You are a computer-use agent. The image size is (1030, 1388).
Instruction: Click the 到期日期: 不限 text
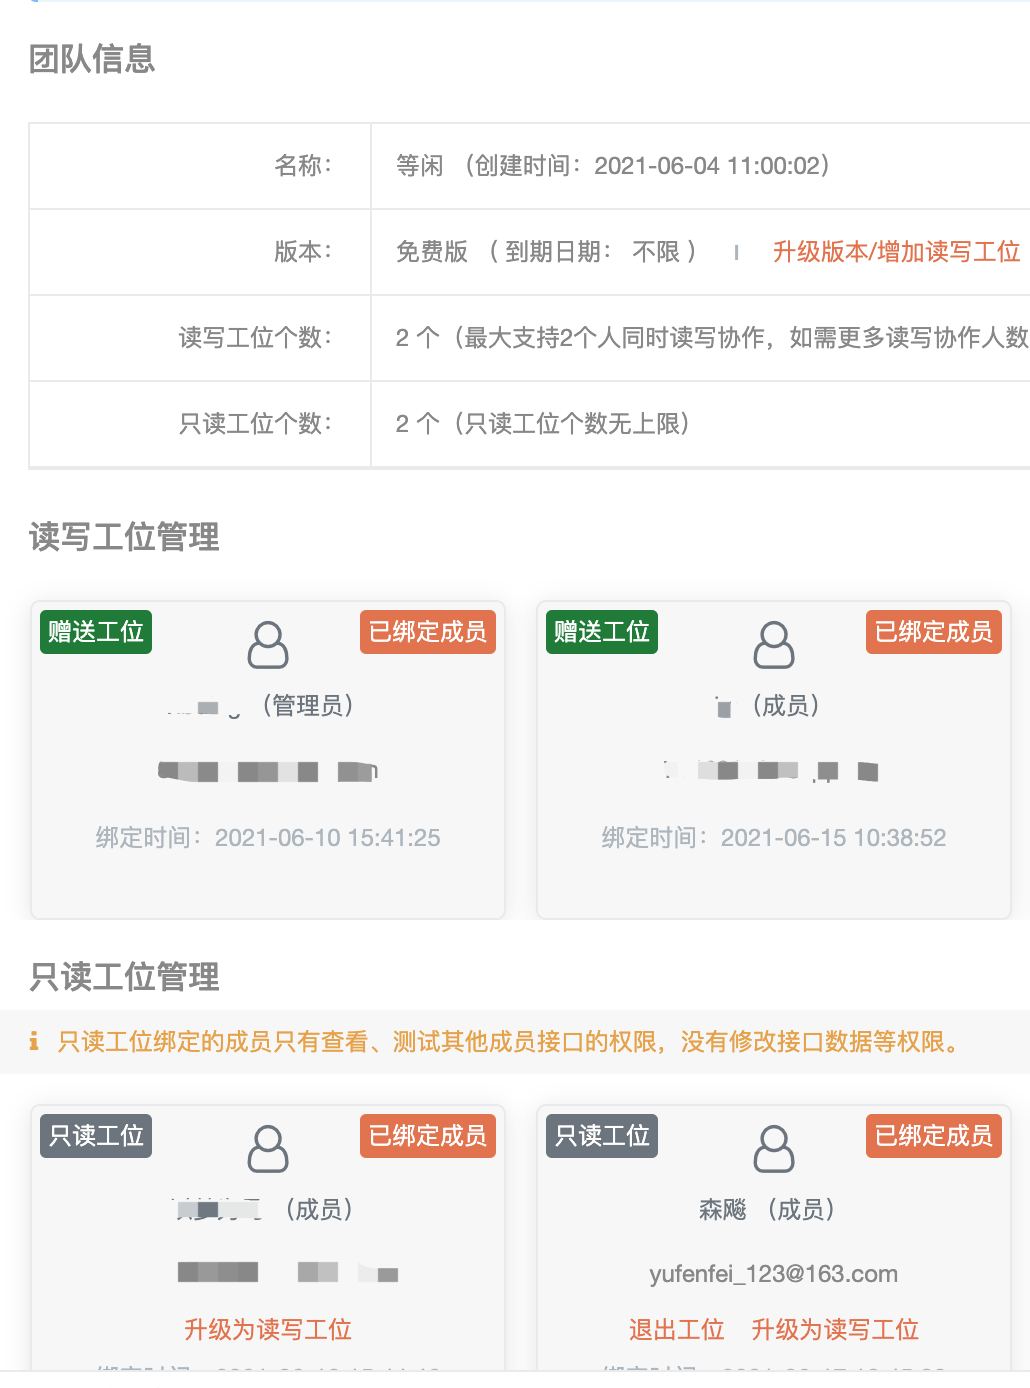[x=592, y=252]
